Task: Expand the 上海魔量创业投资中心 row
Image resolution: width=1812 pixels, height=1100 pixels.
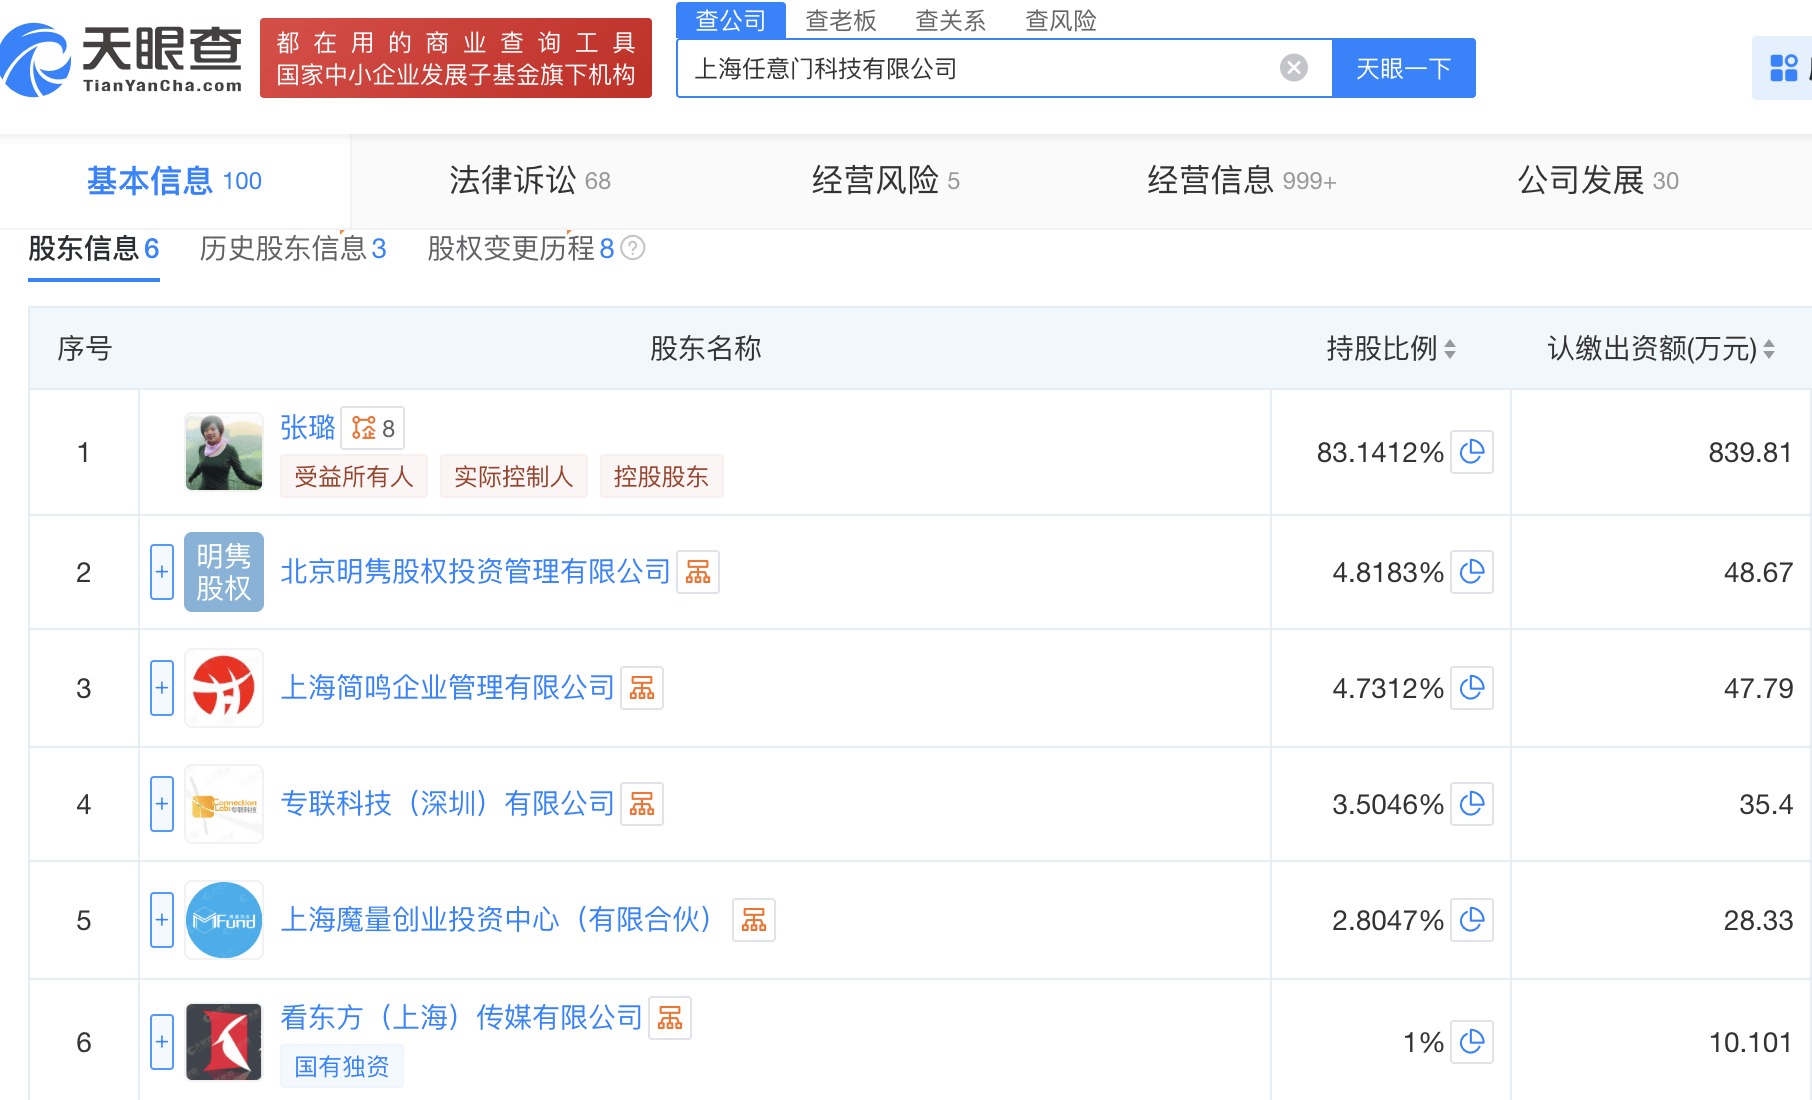Action: pyautogui.click(x=162, y=920)
